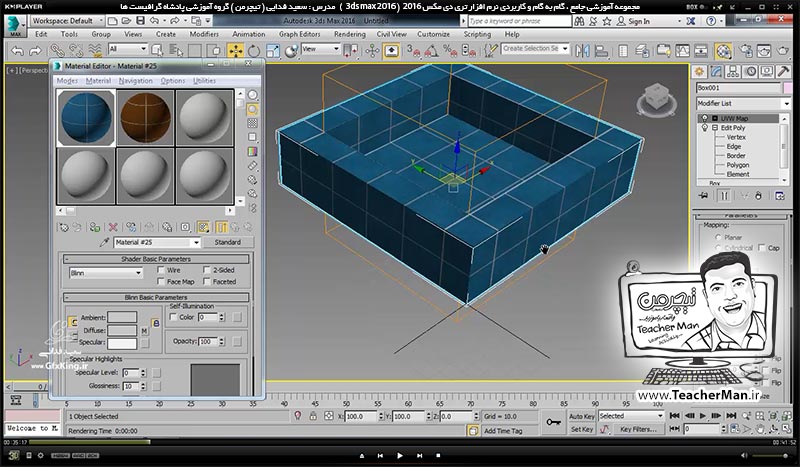Viewport: 800px width, 467px height.
Task: Click the Set Key mode key icon
Action: pyautogui.click(x=553, y=422)
